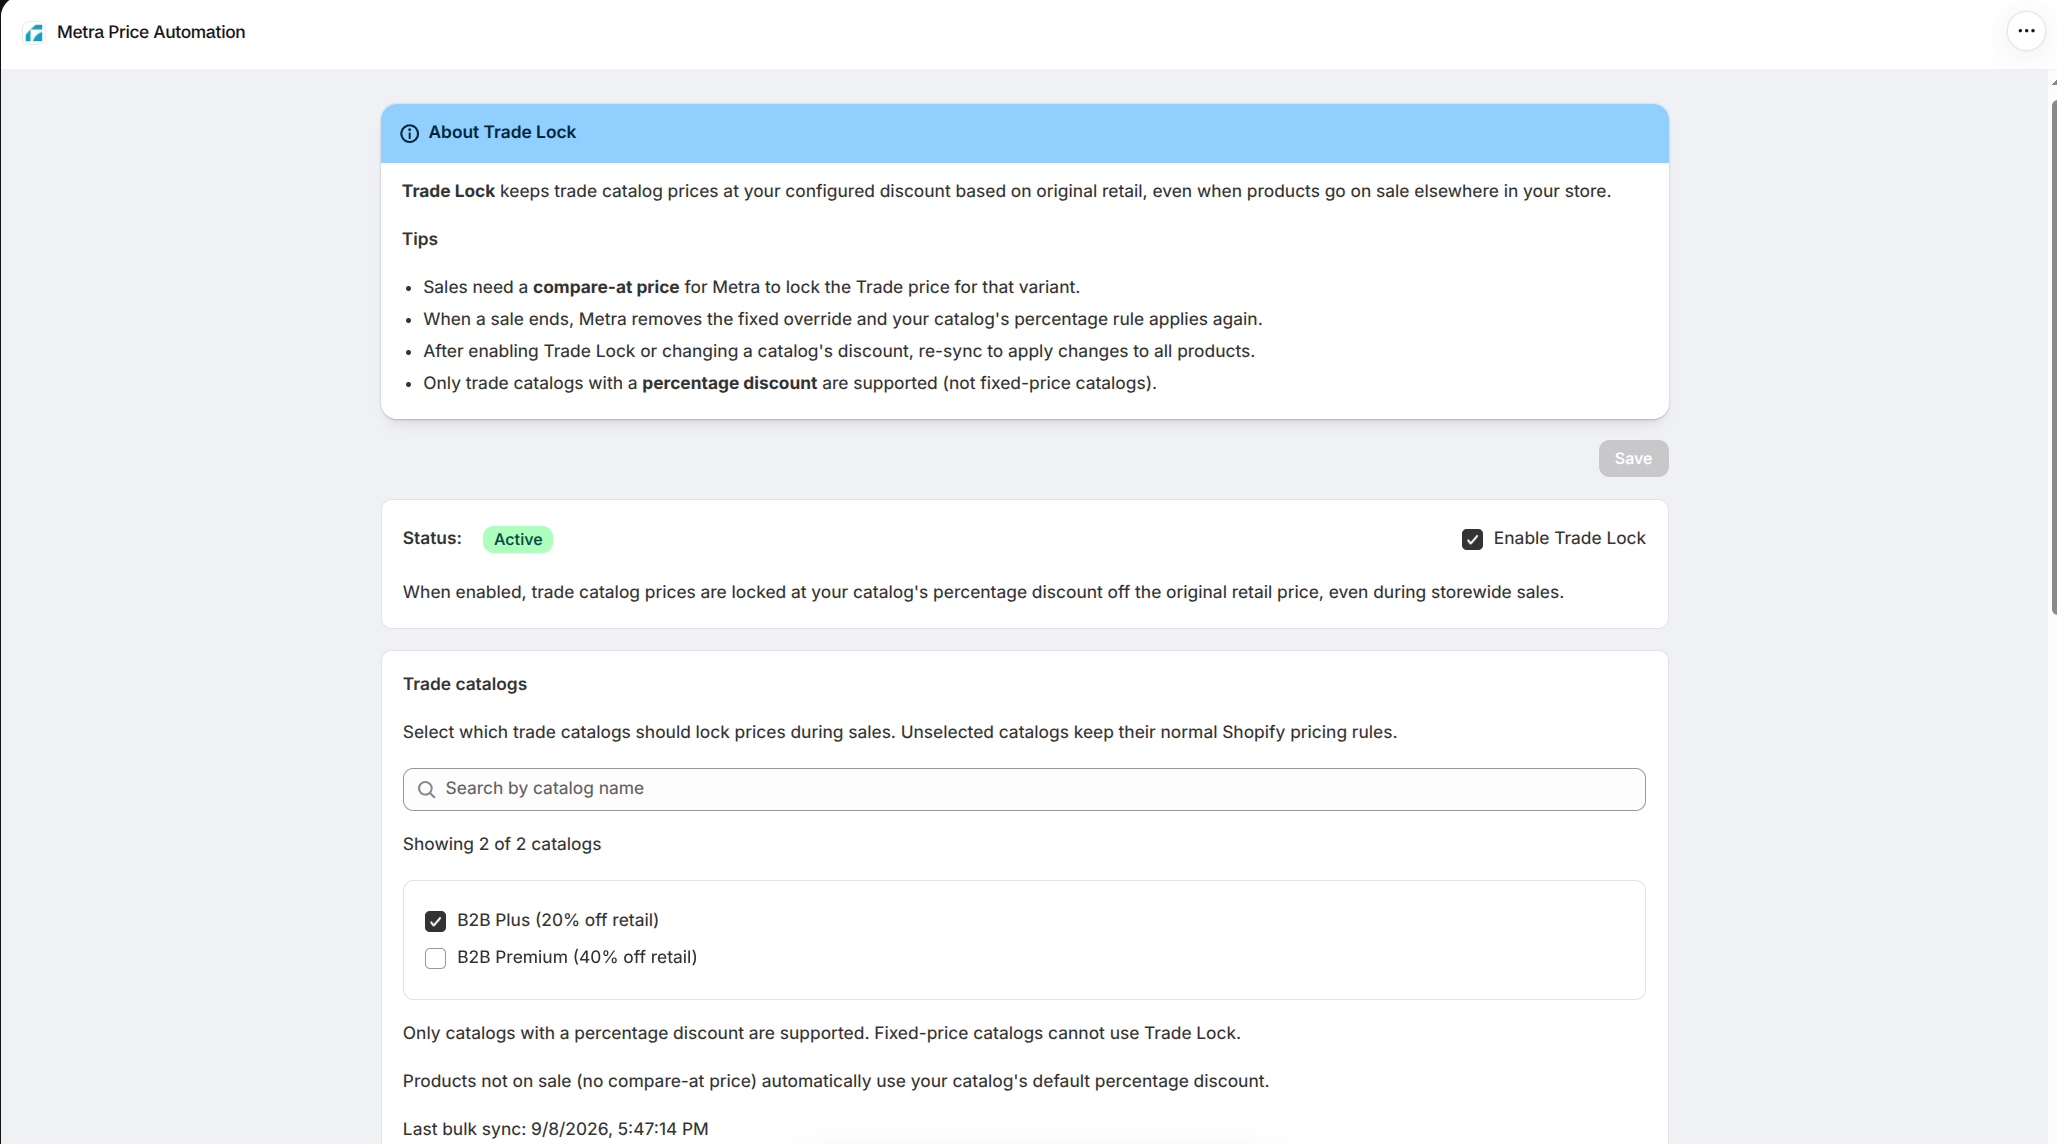The image size is (2057, 1144).
Task: Uncheck the B2B Plus catalog checkbox
Action: [x=435, y=921]
